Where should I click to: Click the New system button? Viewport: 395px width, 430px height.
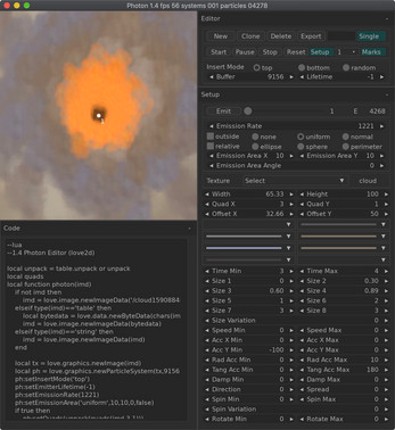pos(220,36)
